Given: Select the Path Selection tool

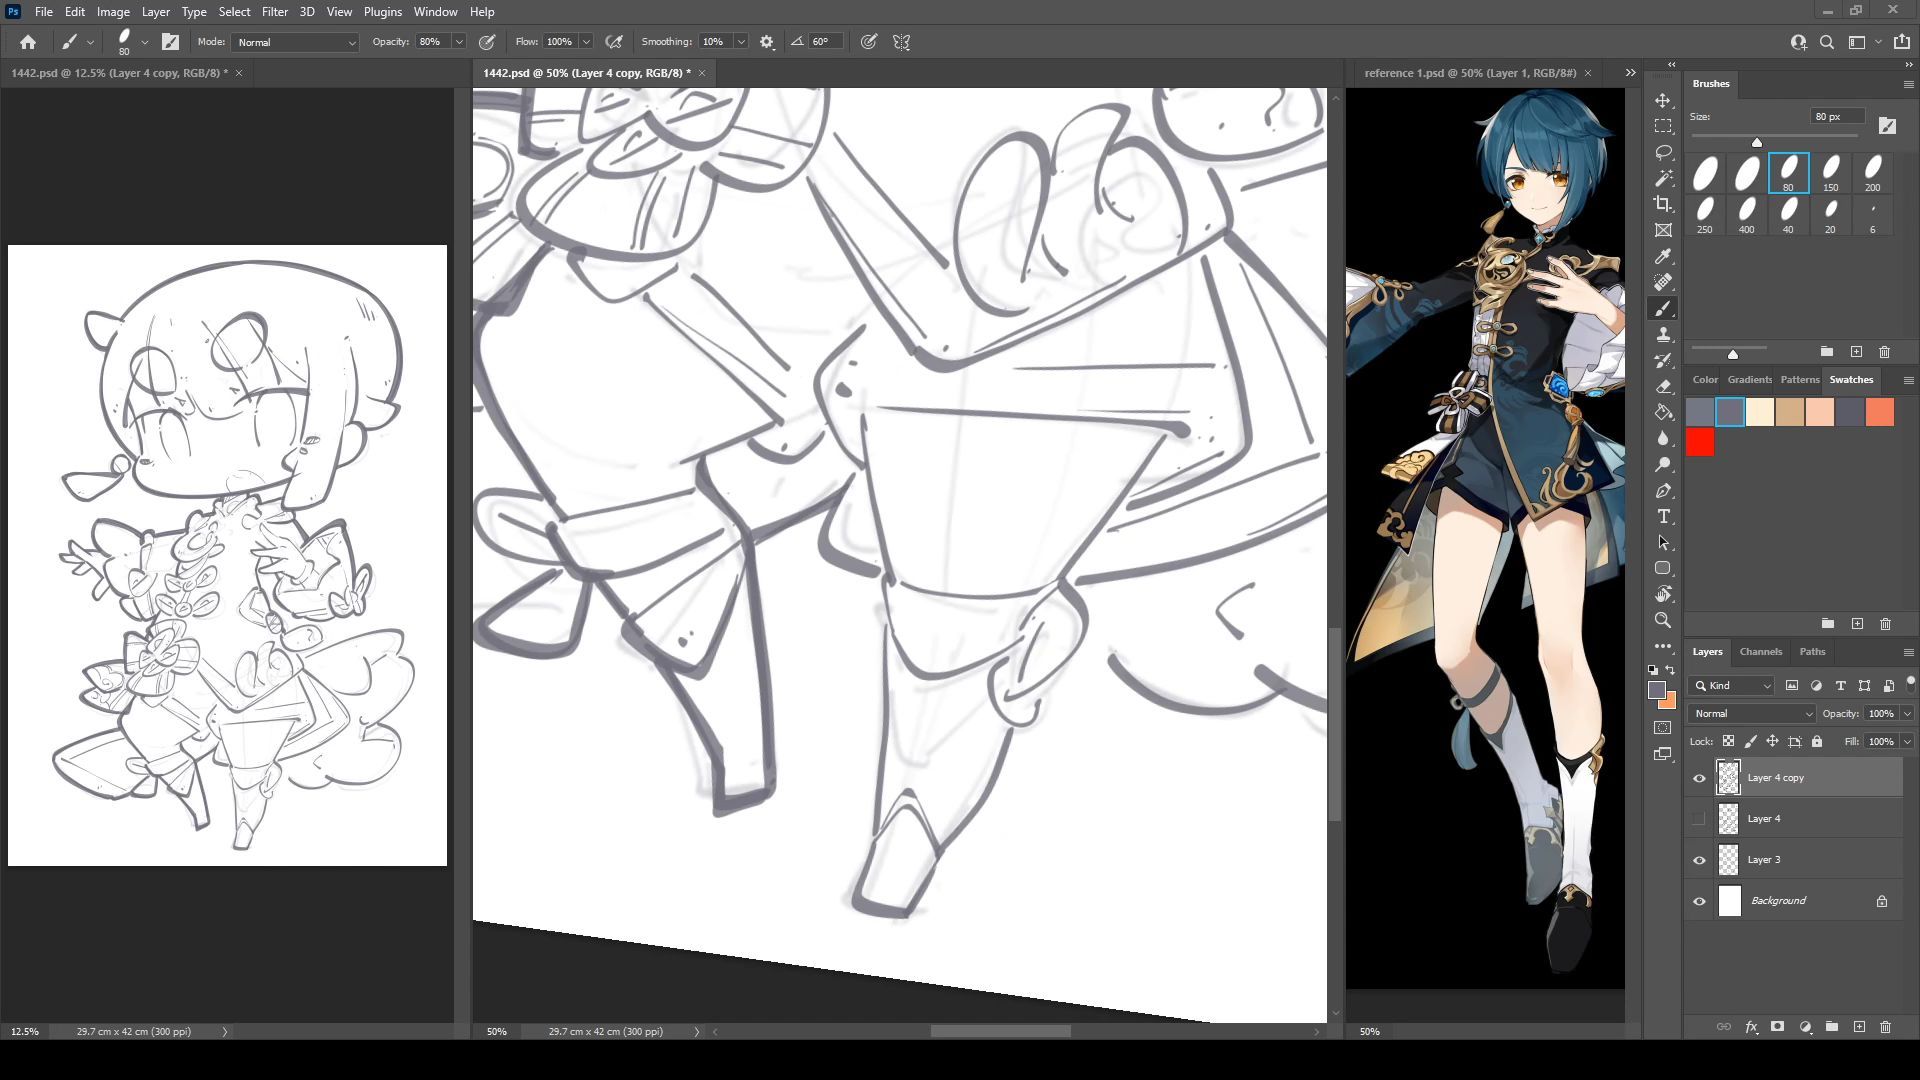Looking at the screenshot, I should (x=1663, y=543).
